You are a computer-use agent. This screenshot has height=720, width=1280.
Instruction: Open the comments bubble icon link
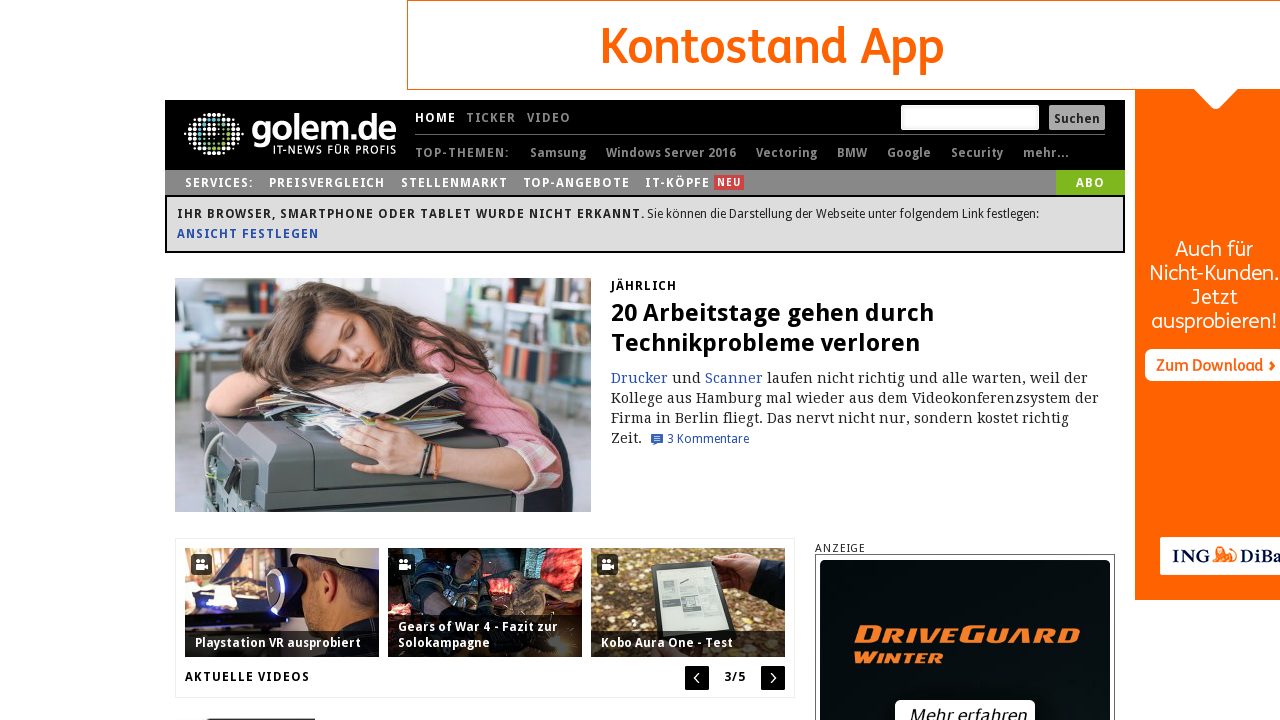pos(657,439)
